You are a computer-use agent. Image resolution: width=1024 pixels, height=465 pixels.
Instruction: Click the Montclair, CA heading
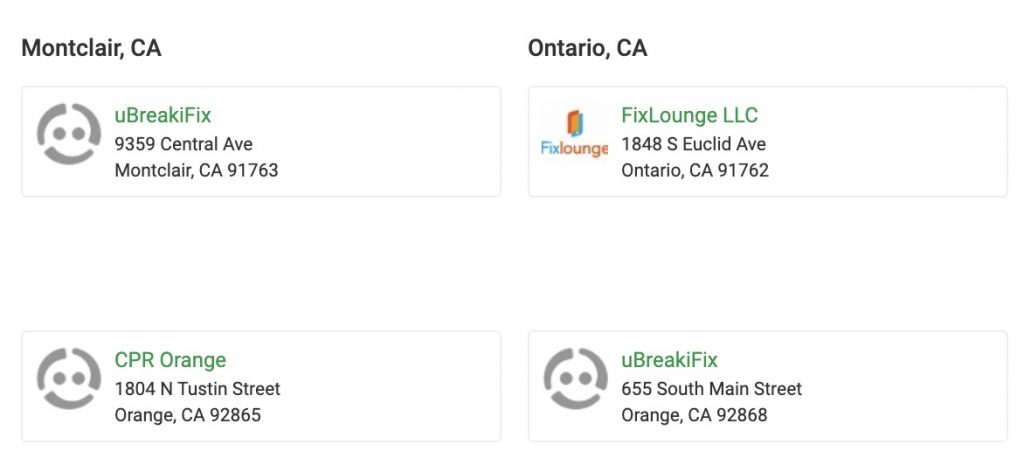tap(91, 48)
